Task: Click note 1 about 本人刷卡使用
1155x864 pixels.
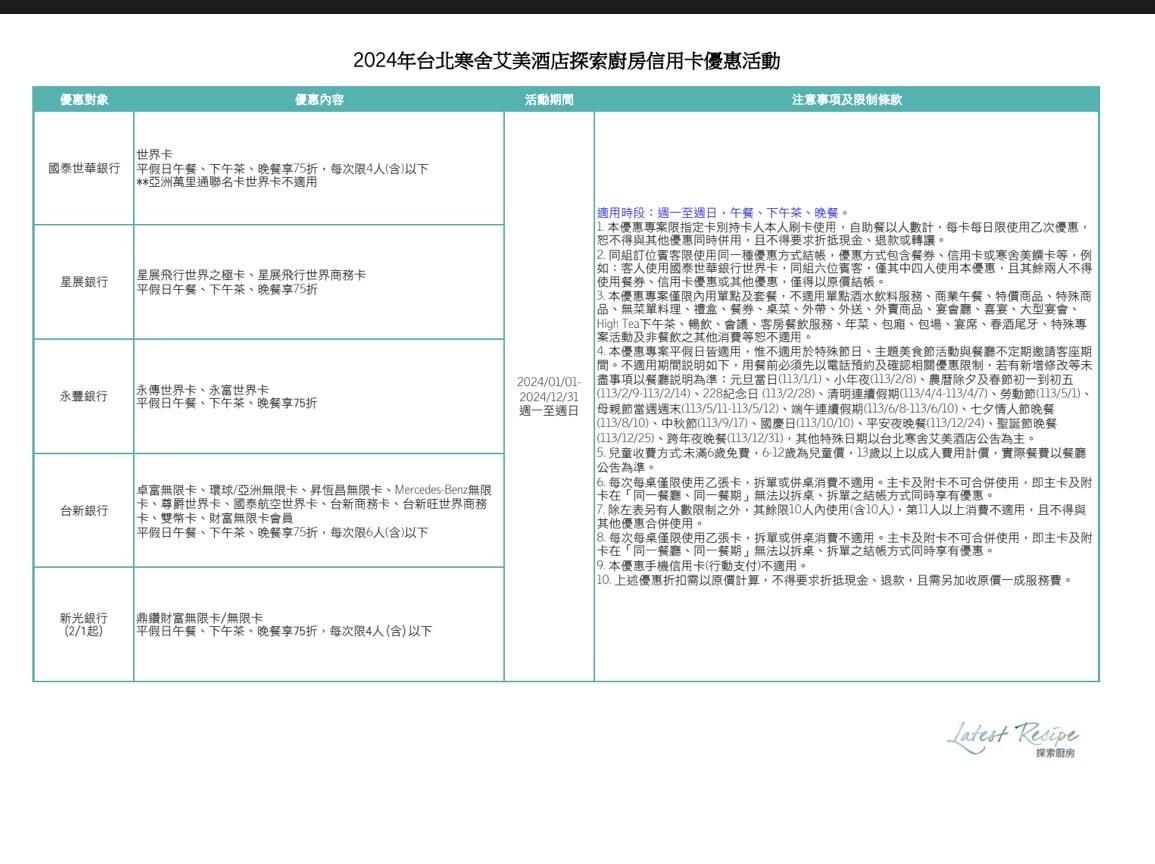Action: [x=843, y=233]
